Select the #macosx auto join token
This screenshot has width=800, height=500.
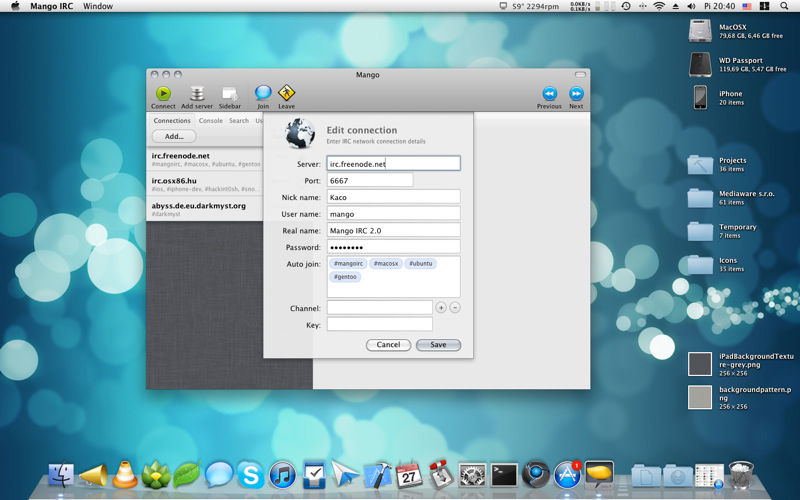pyautogui.click(x=386, y=263)
